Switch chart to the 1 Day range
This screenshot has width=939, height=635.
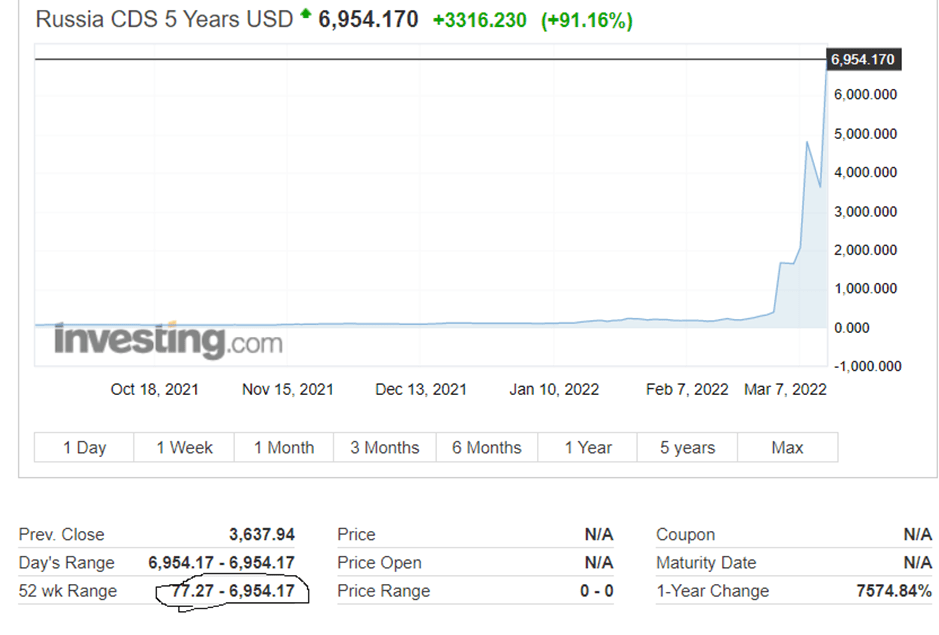click(x=84, y=447)
